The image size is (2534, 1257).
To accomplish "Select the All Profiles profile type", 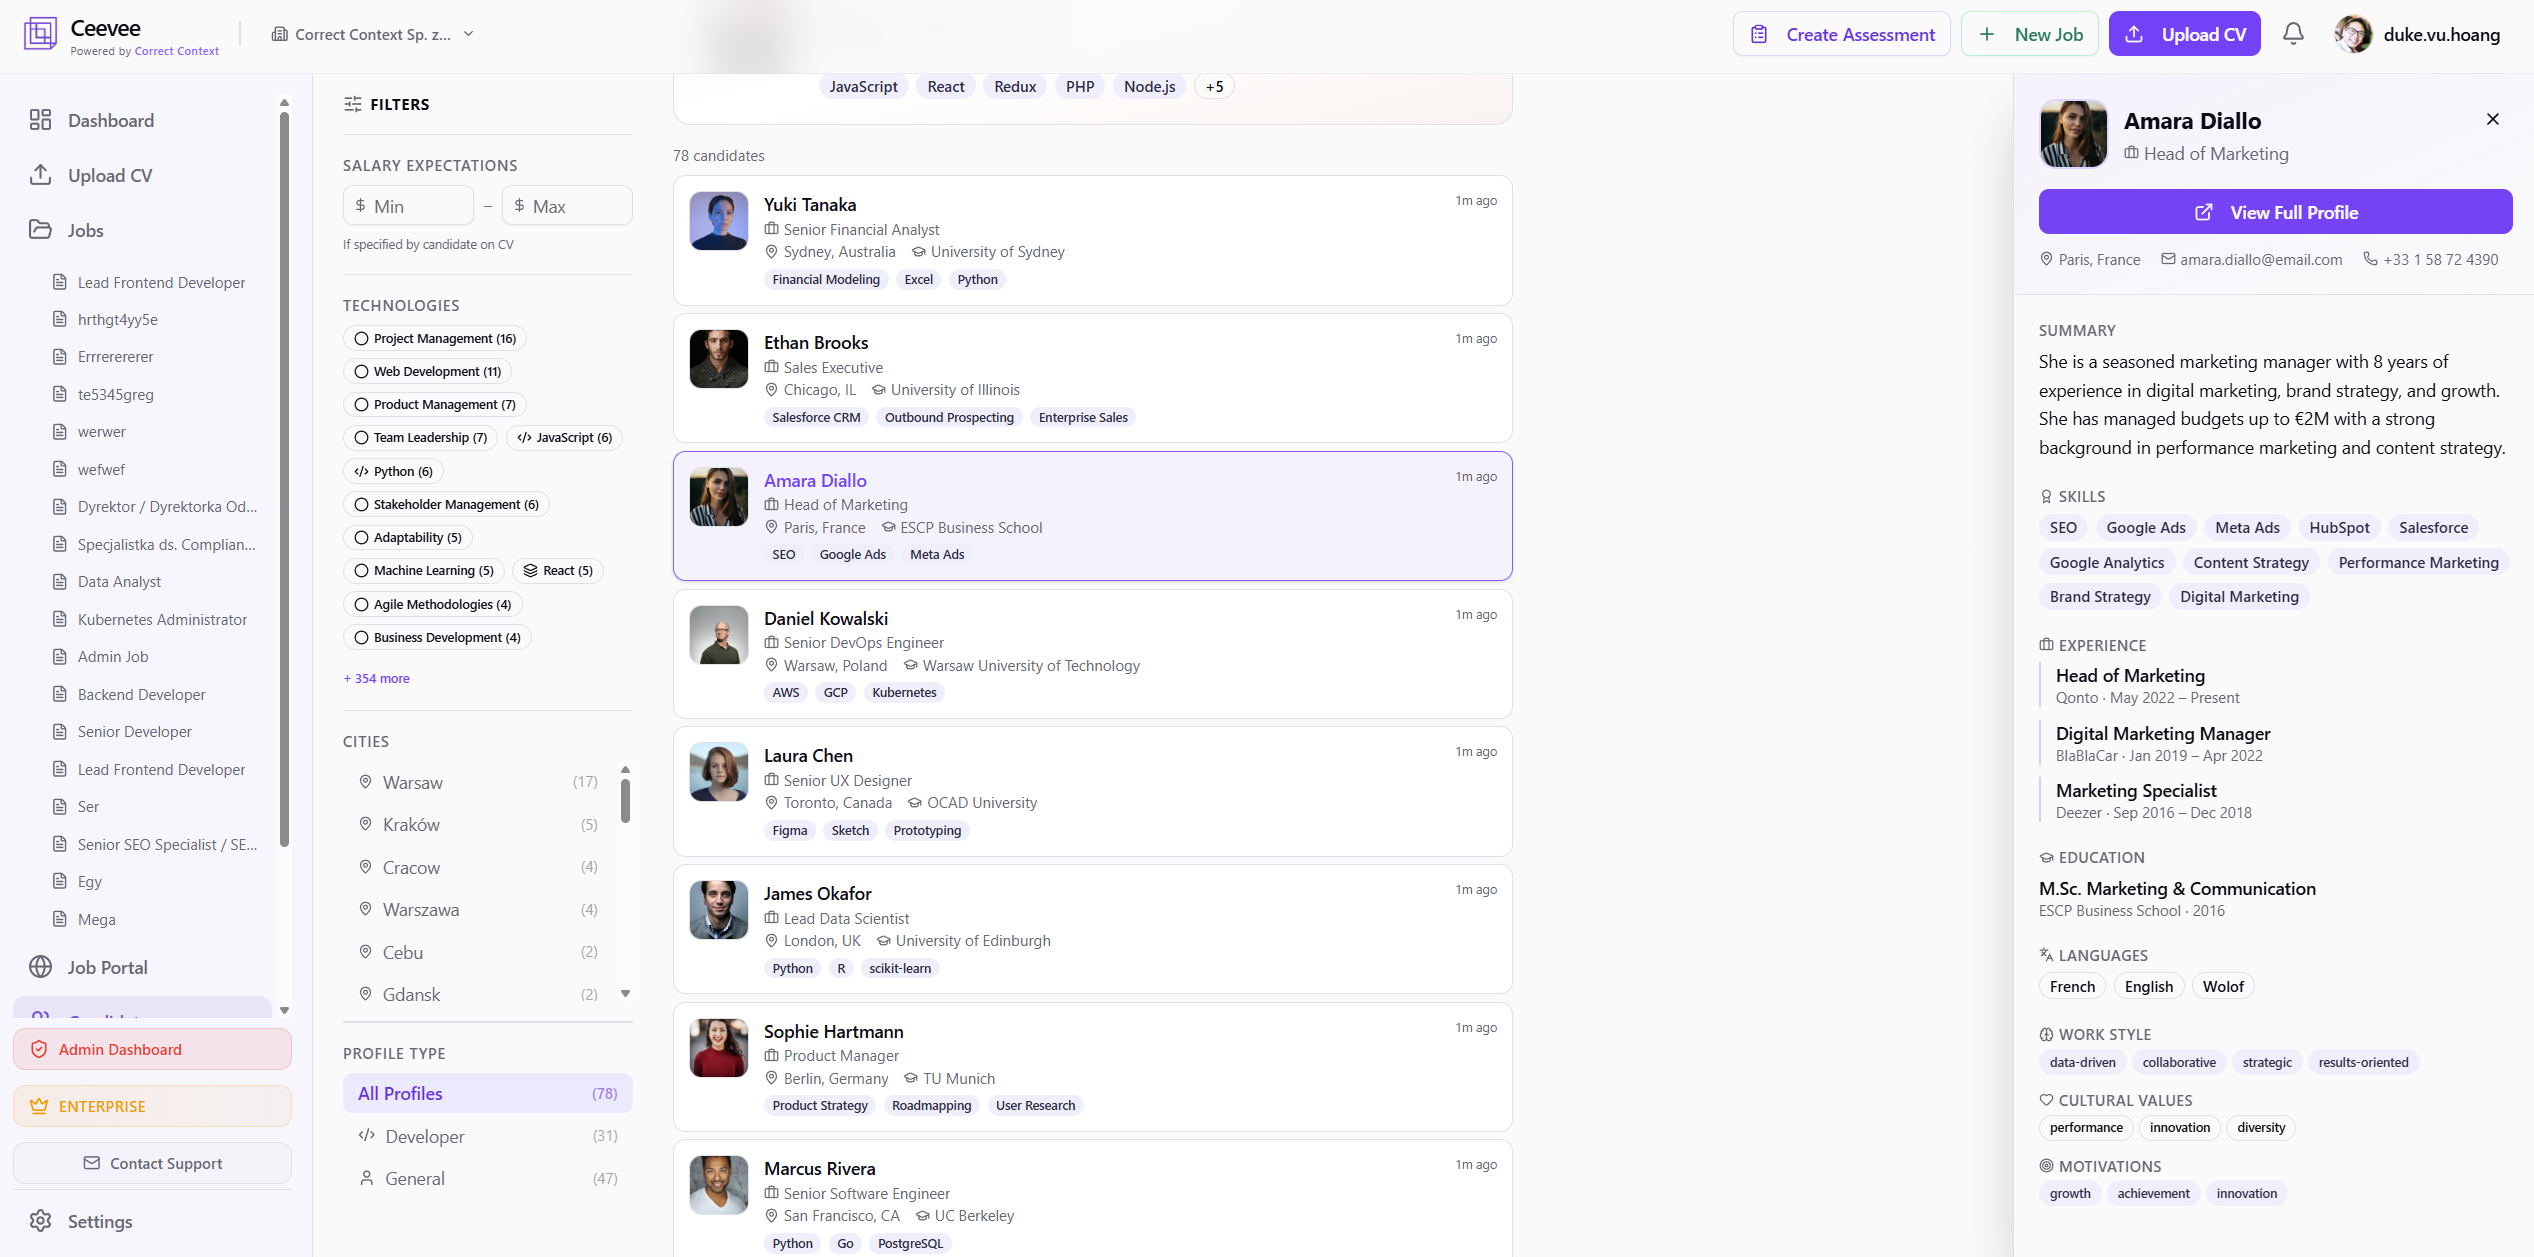I will point(488,1093).
